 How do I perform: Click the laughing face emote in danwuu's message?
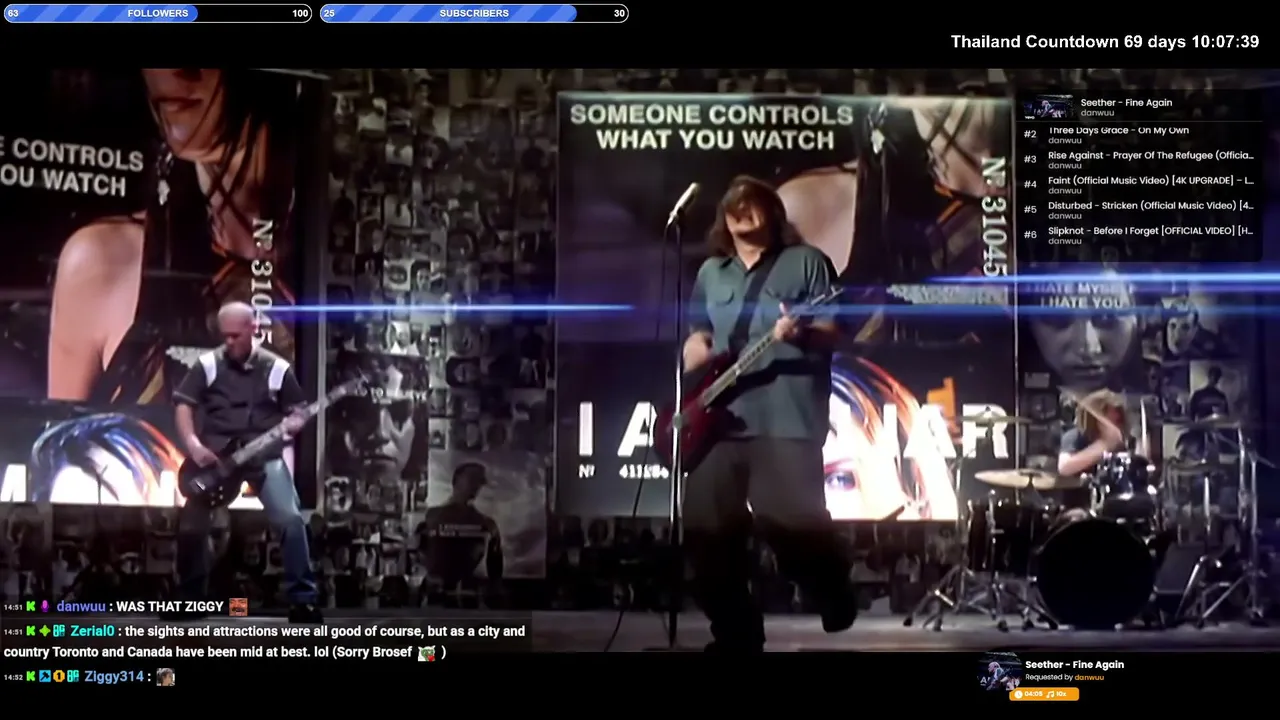(x=238, y=606)
